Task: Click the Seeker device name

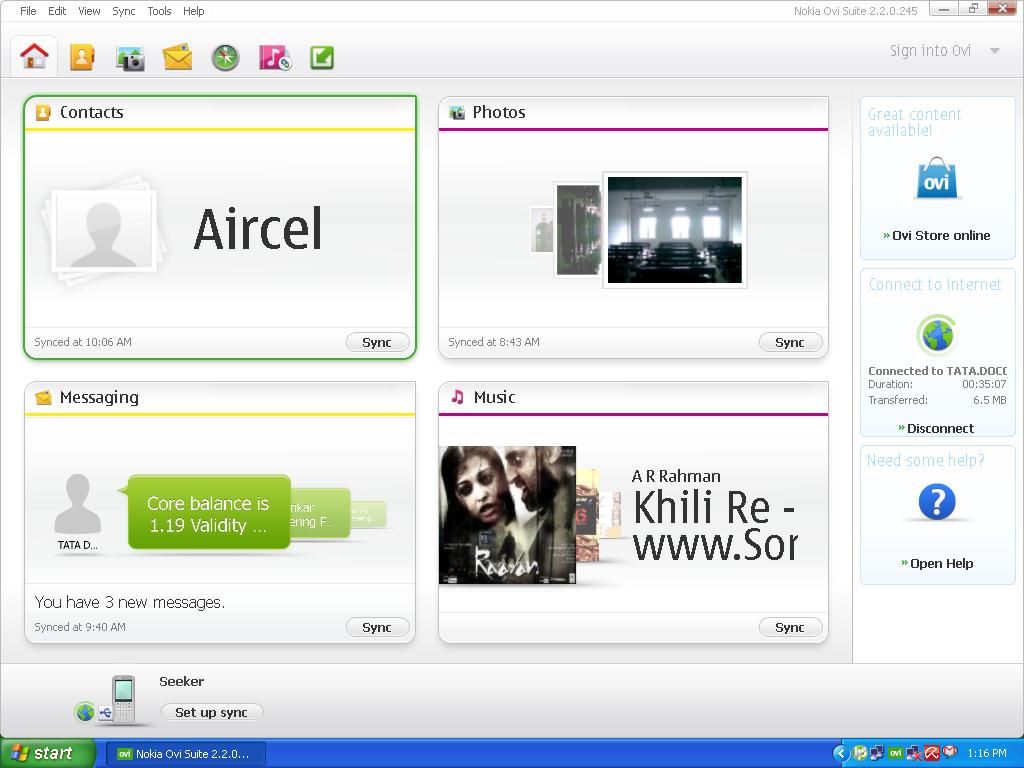Action: [x=182, y=681]
